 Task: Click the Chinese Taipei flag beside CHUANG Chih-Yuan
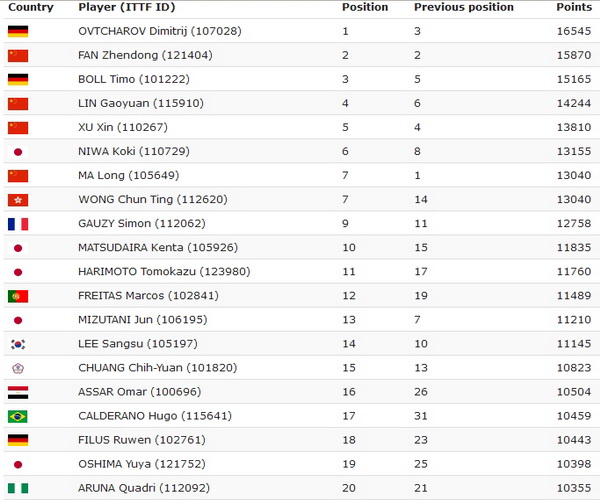(18, 368)
